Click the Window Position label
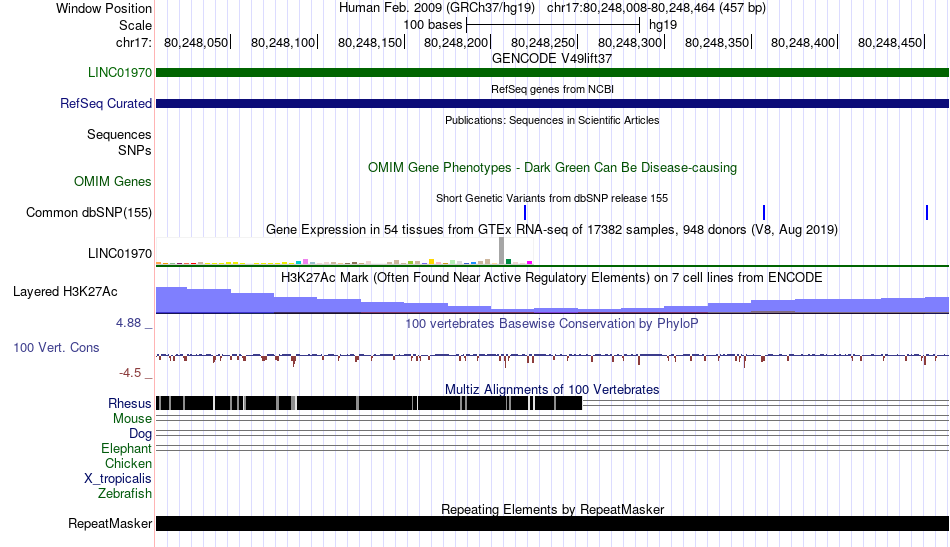950x547 pixels. click(104, 8)
